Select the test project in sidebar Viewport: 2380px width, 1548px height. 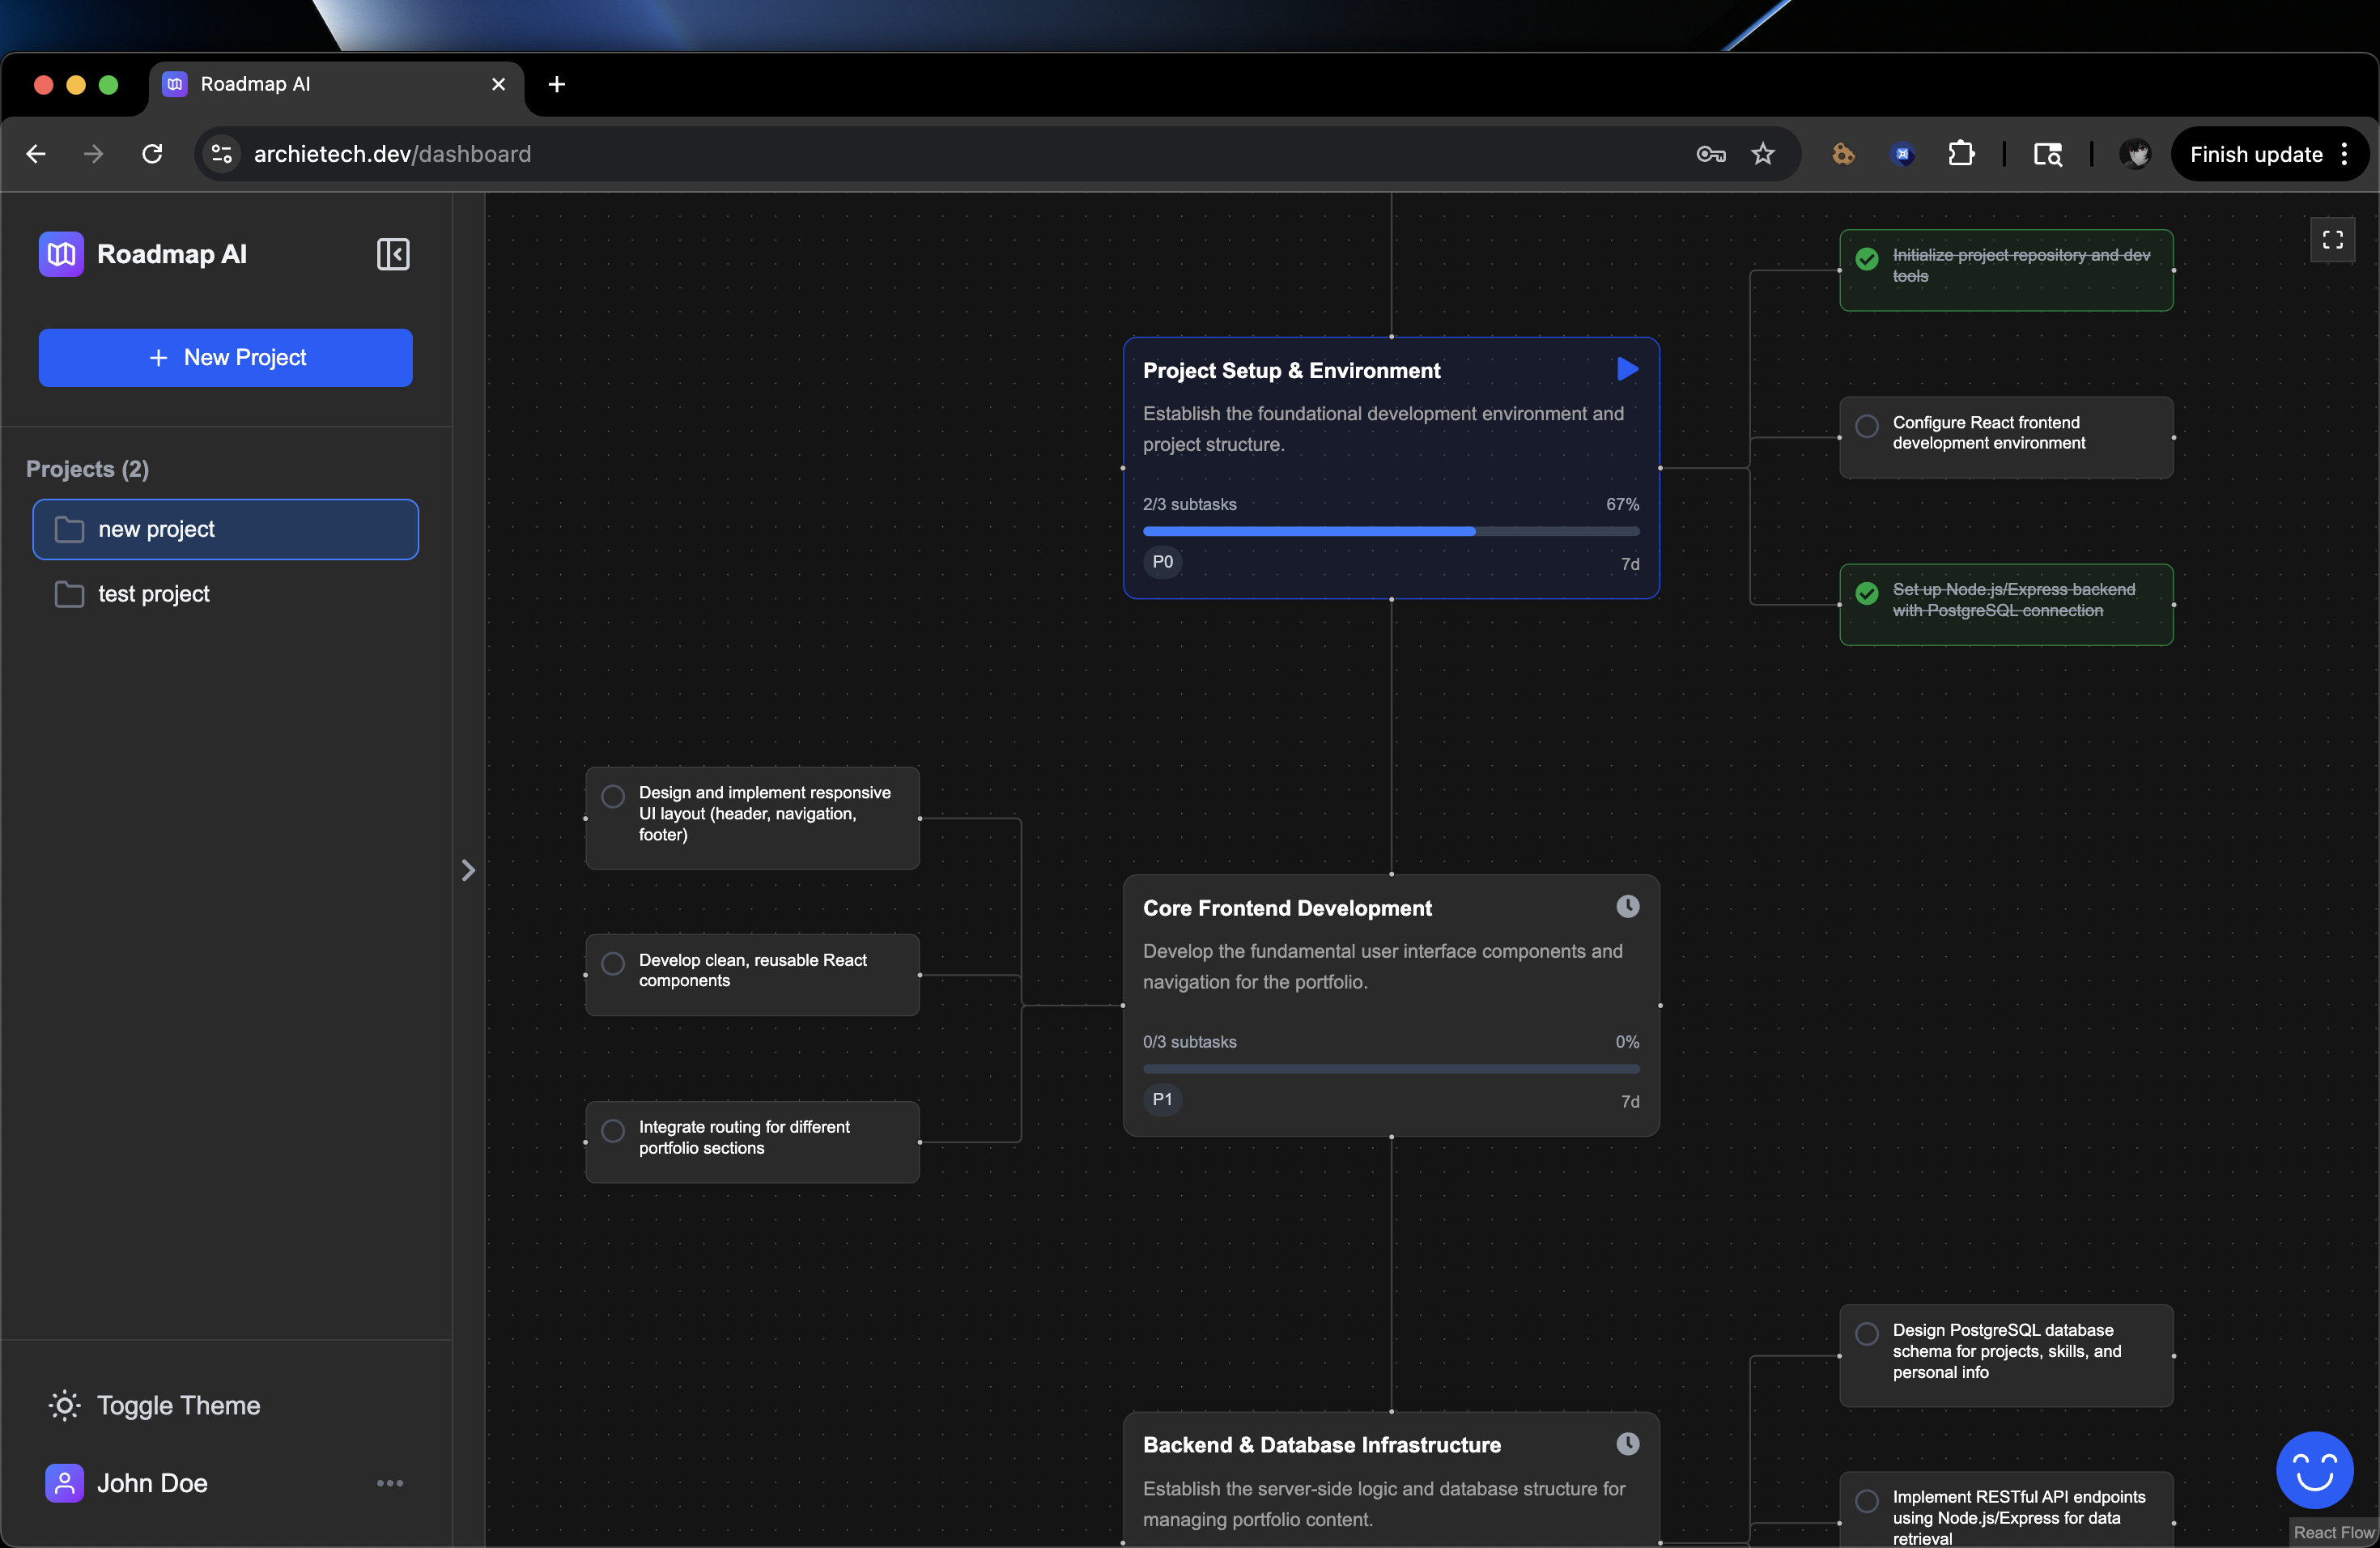[153, 594]
